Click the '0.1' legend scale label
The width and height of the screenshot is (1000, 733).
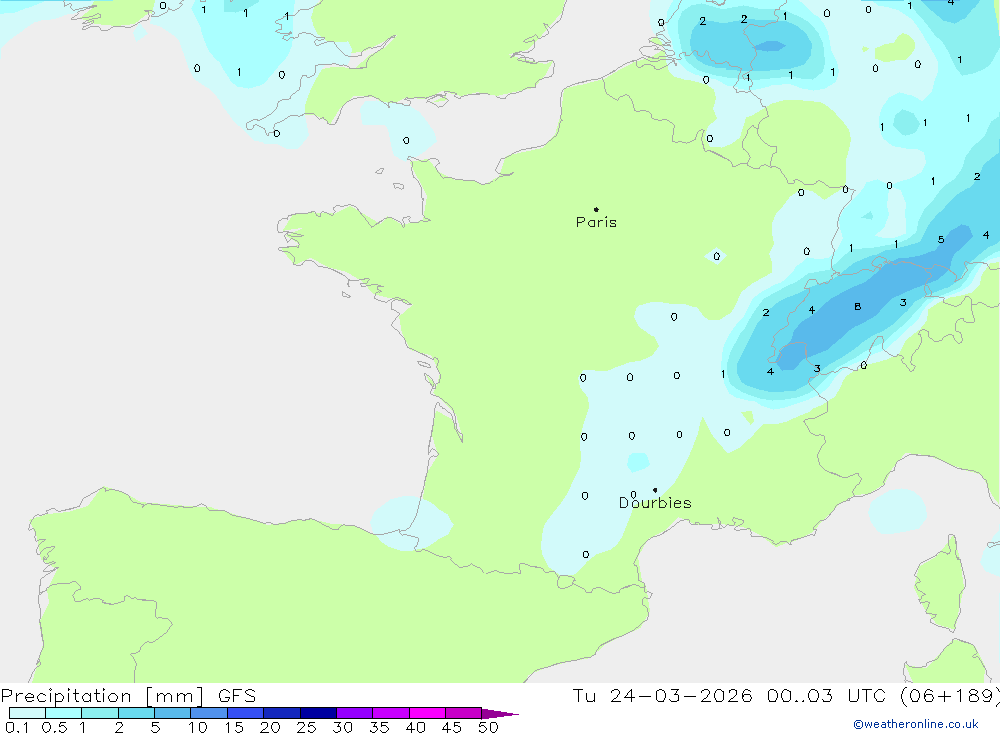pyautogui.click(x=17, y=727)
